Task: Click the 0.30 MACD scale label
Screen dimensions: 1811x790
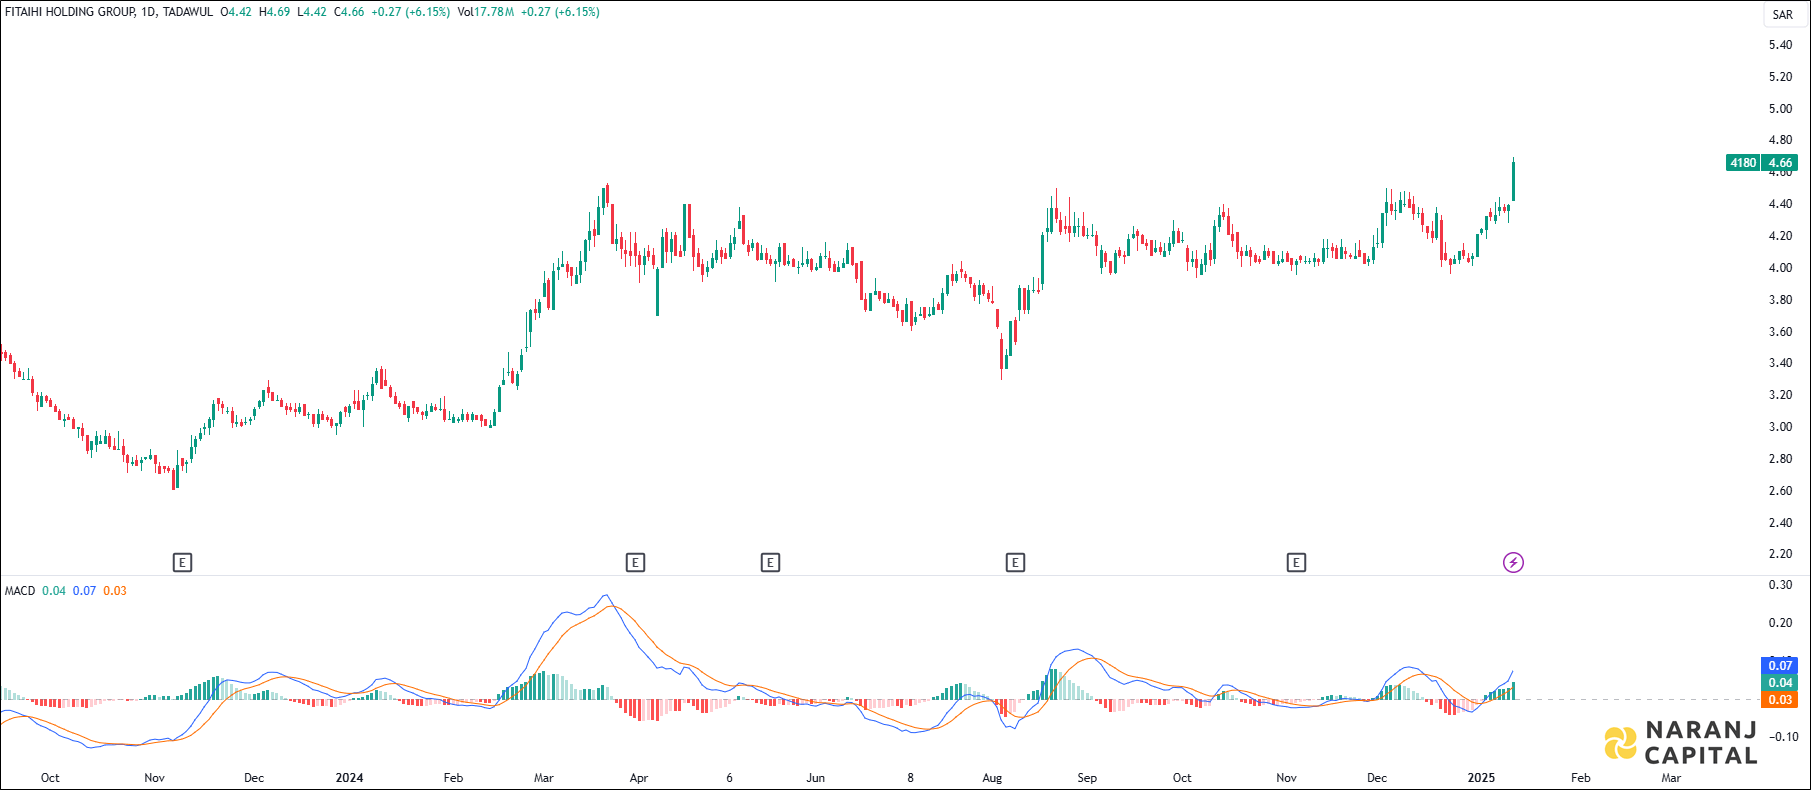Action: [1780, 585]
